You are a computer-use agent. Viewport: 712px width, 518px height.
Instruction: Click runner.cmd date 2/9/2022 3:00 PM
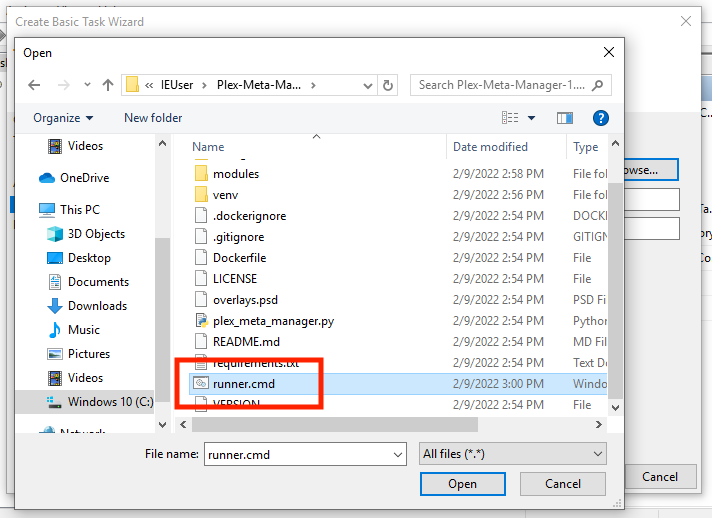[498, 384]
